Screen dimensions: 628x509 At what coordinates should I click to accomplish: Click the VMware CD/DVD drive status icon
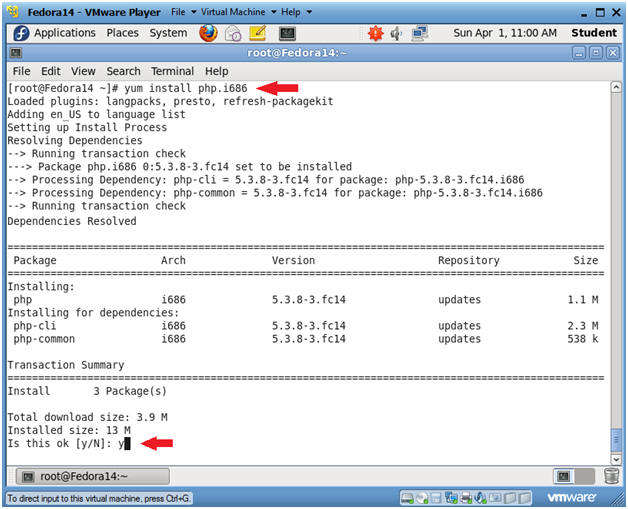coord(422,498)
